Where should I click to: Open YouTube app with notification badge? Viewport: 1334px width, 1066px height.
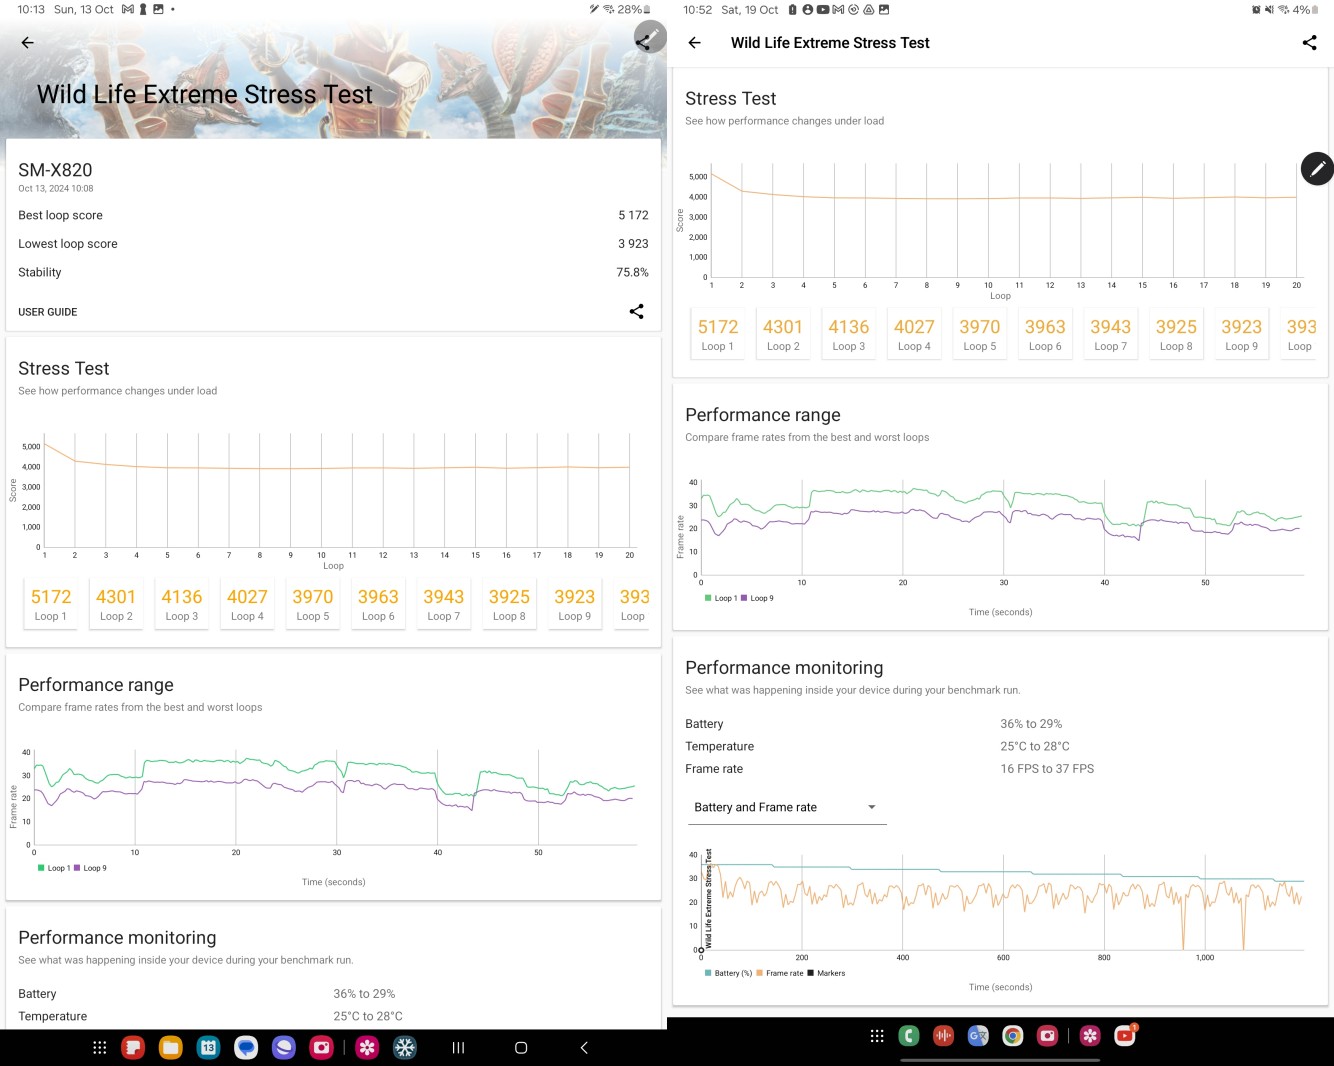1126,1035
